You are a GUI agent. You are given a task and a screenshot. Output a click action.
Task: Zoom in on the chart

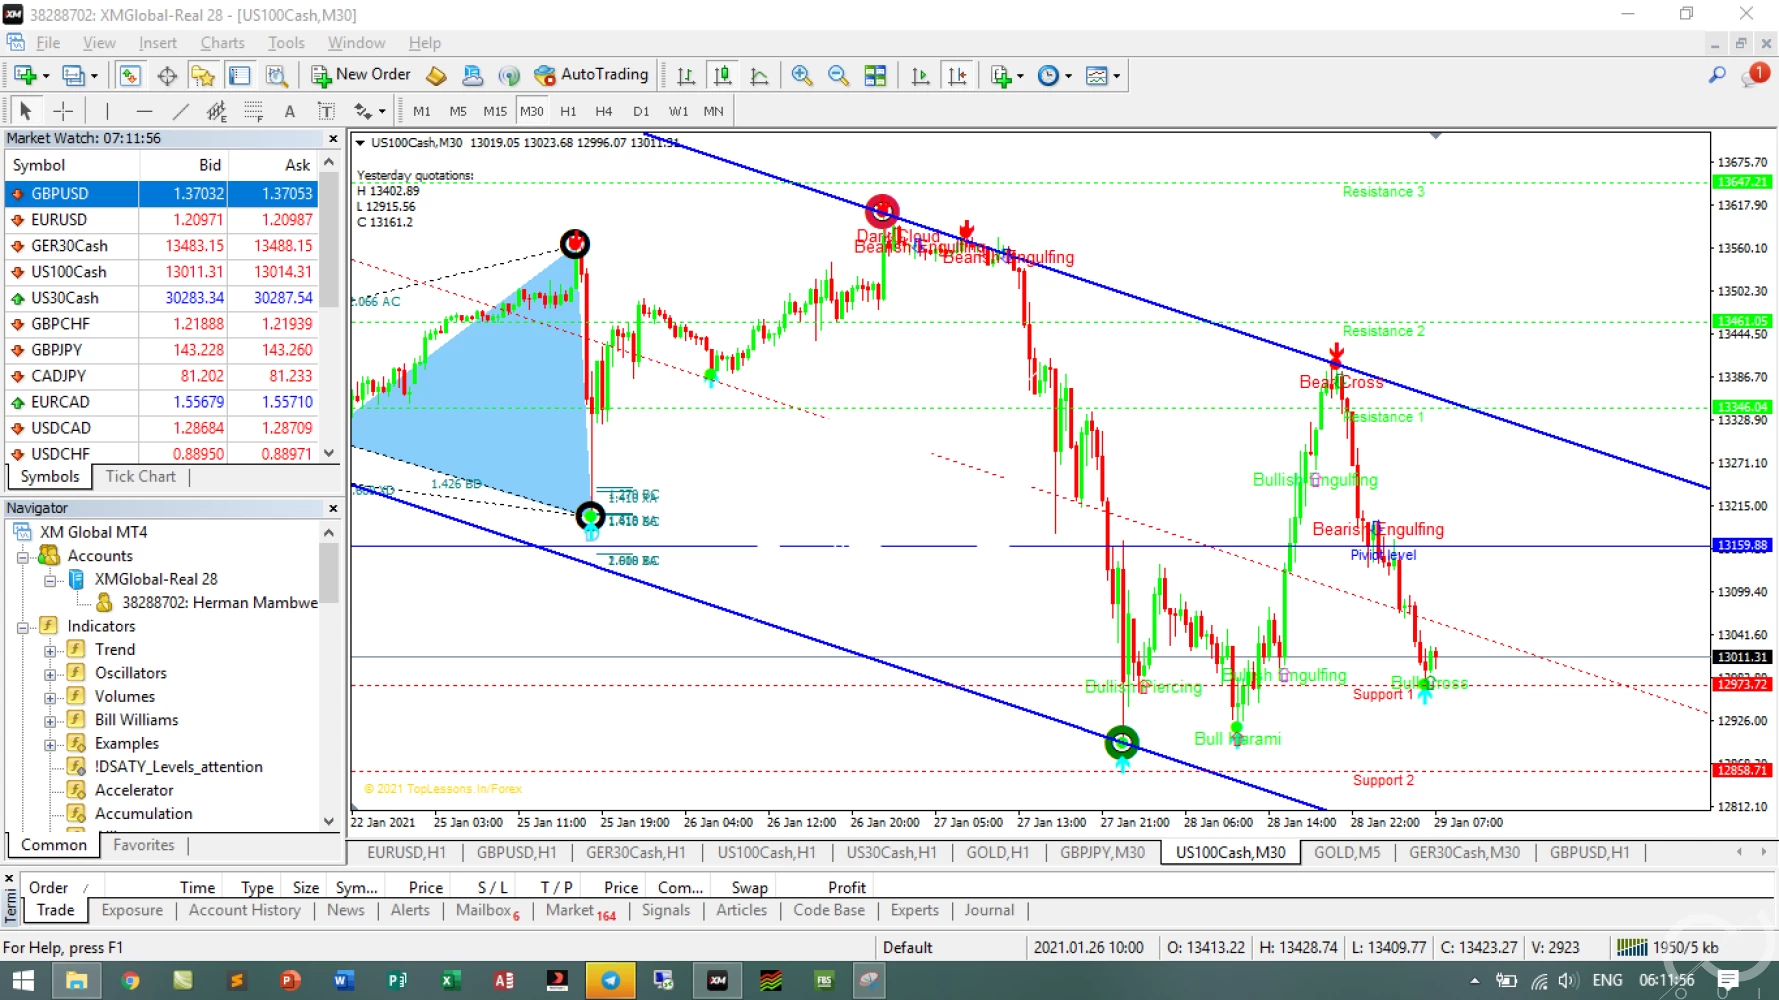[x=801, y=76]
